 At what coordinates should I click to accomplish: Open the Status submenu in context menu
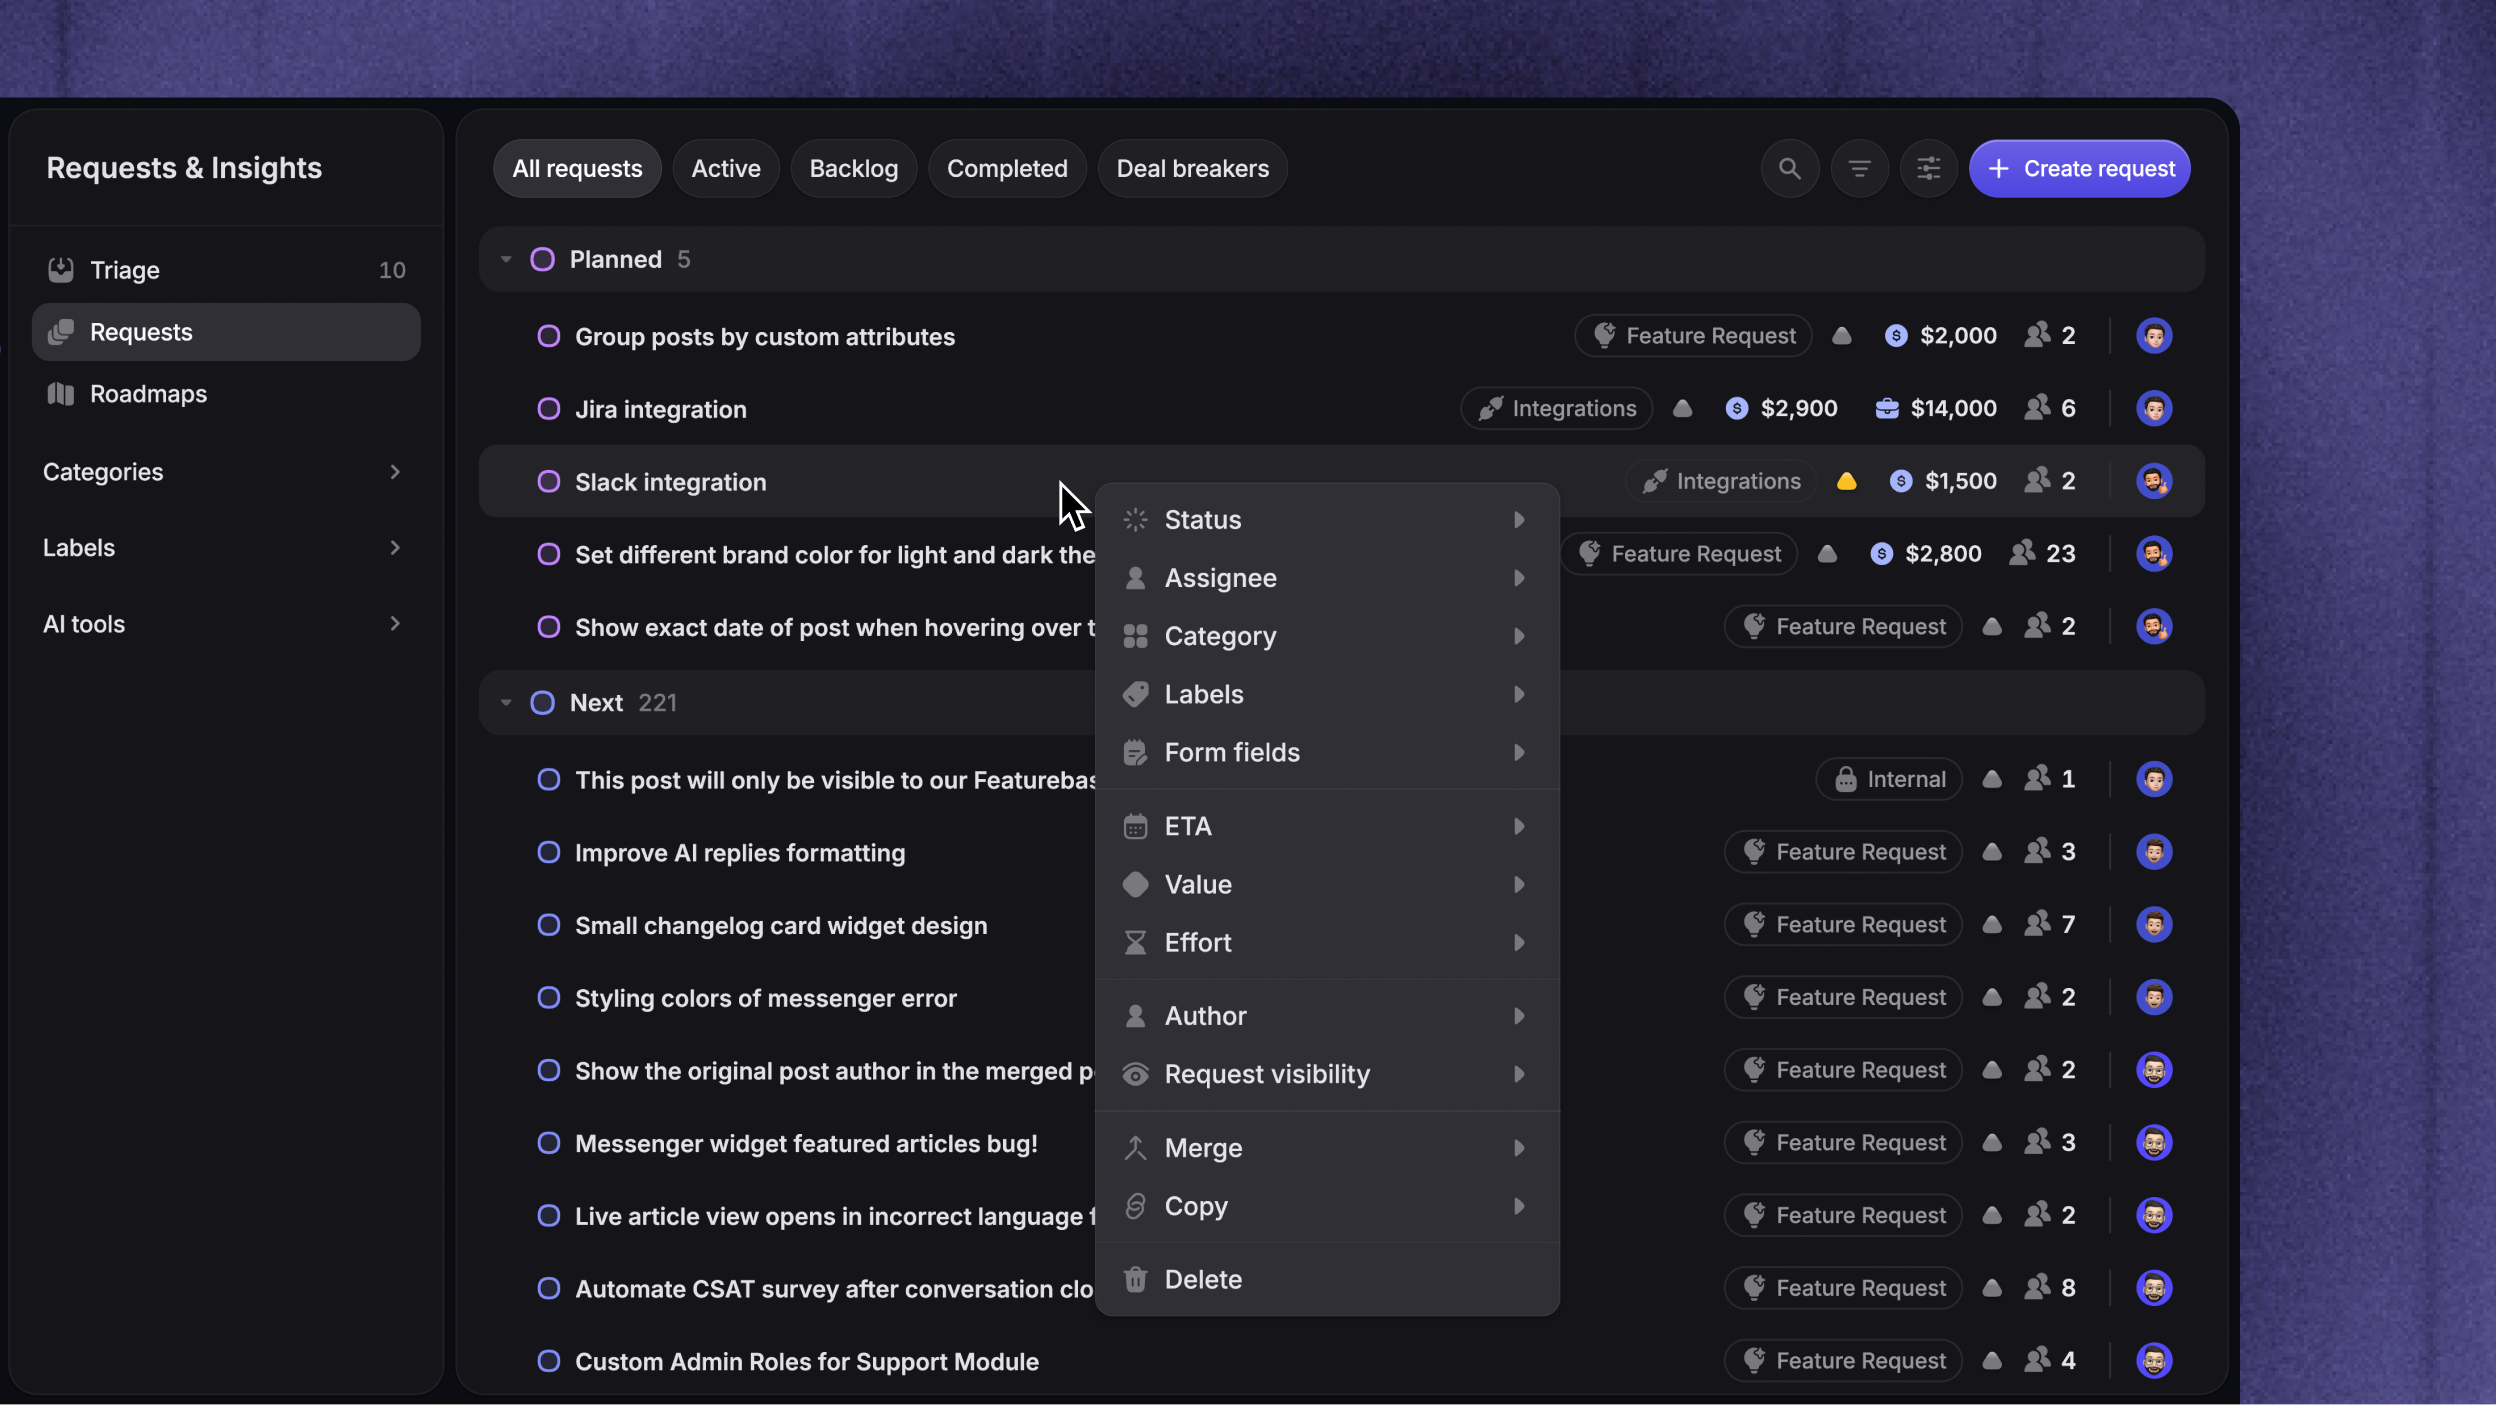[1327, 520]
